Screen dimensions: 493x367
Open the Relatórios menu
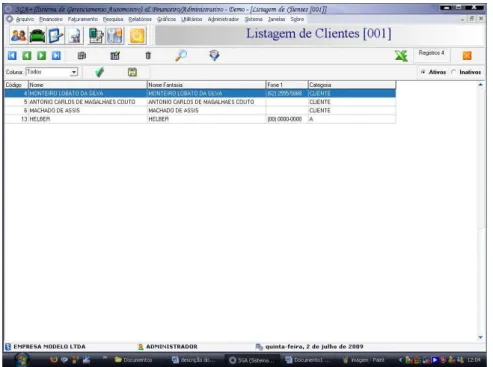[140, 19]
